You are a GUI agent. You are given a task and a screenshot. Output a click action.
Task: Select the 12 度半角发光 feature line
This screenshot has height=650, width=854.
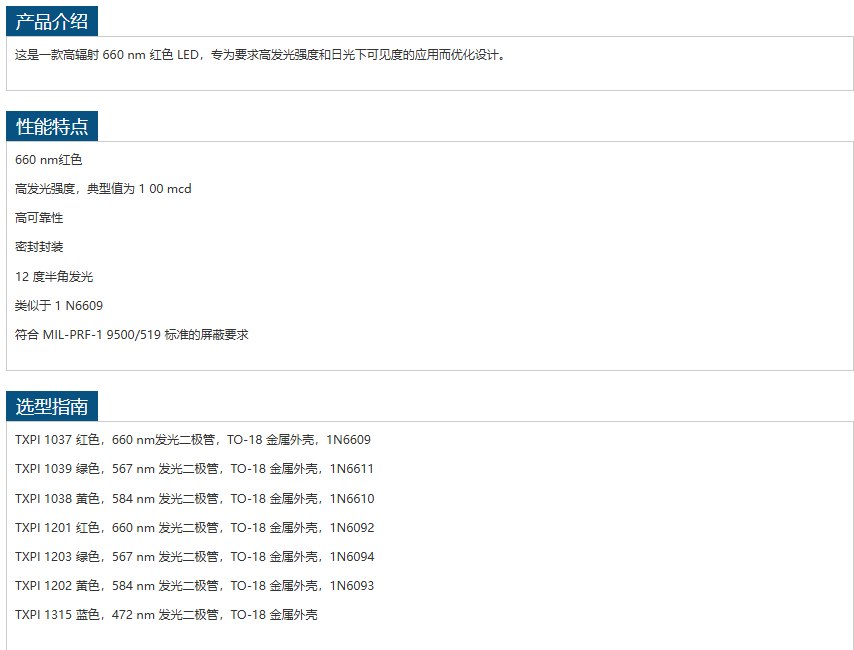[54, 277]
